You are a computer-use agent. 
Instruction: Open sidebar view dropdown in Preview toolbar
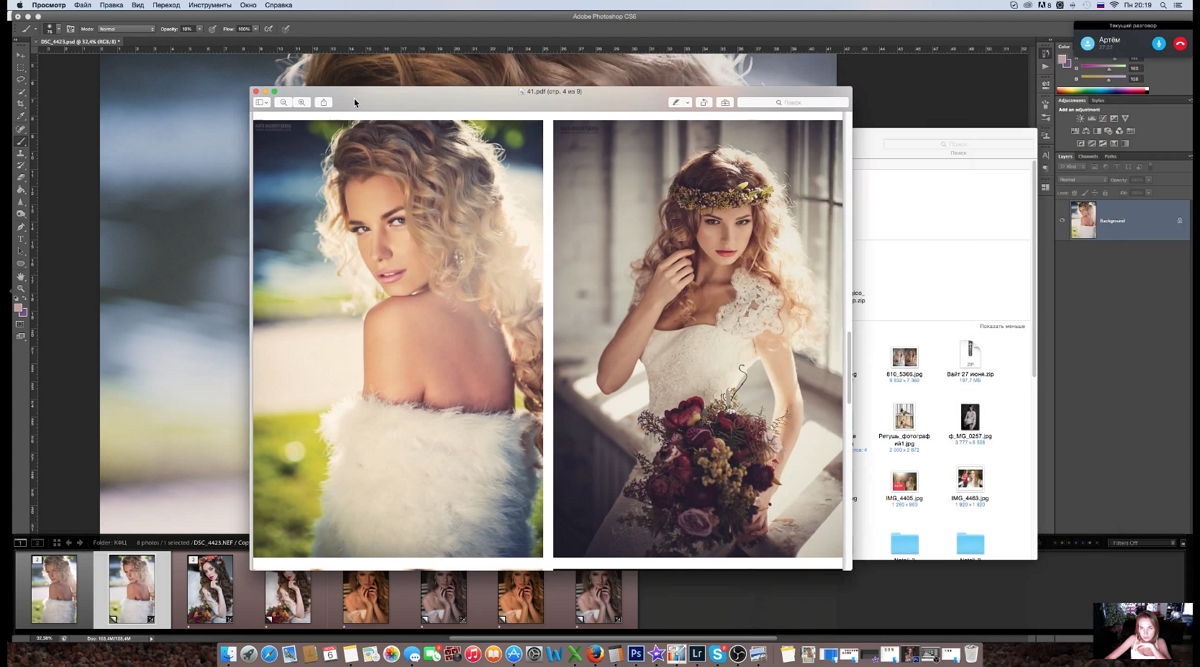(262, 102)
